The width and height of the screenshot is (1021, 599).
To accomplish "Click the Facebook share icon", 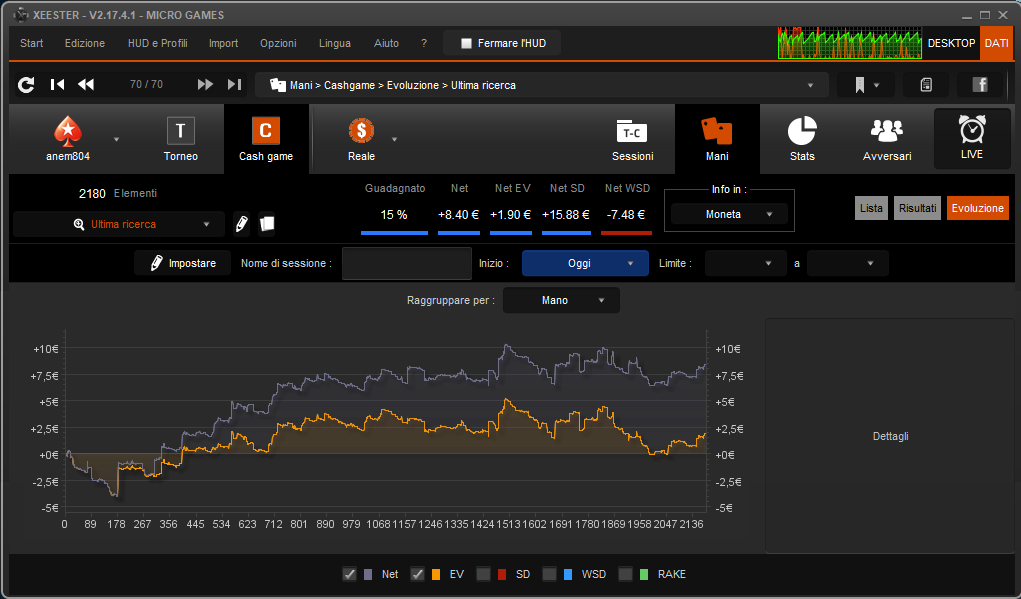I will (980, 85).
